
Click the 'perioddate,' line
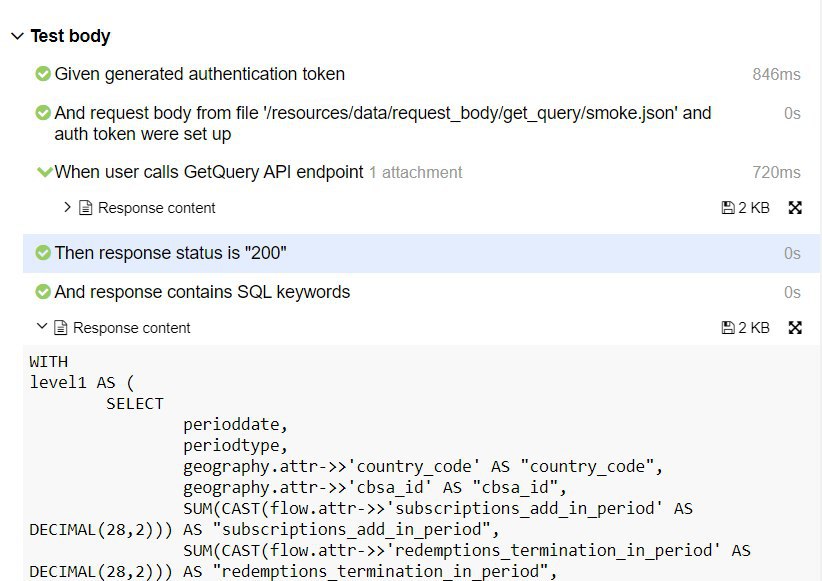tap(235, 425)
